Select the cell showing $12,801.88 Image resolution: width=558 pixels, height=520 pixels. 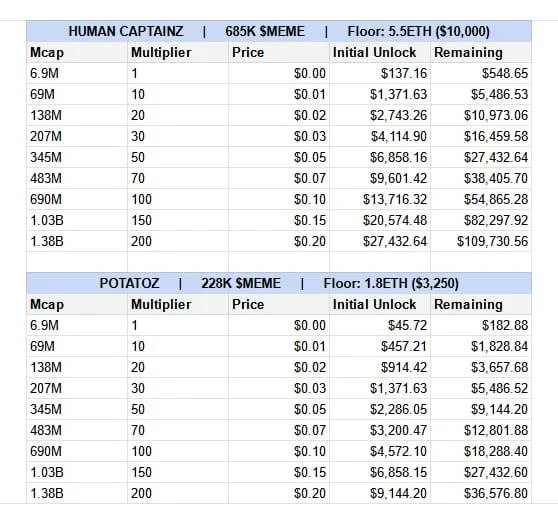tap(481, 430)
